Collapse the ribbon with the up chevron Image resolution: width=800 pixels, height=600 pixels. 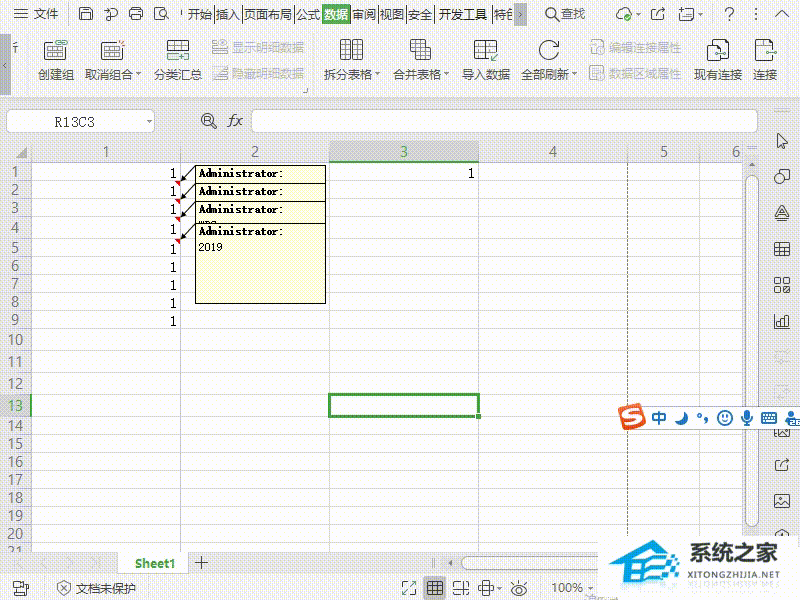pyautogui.click(x=782, y=14)
